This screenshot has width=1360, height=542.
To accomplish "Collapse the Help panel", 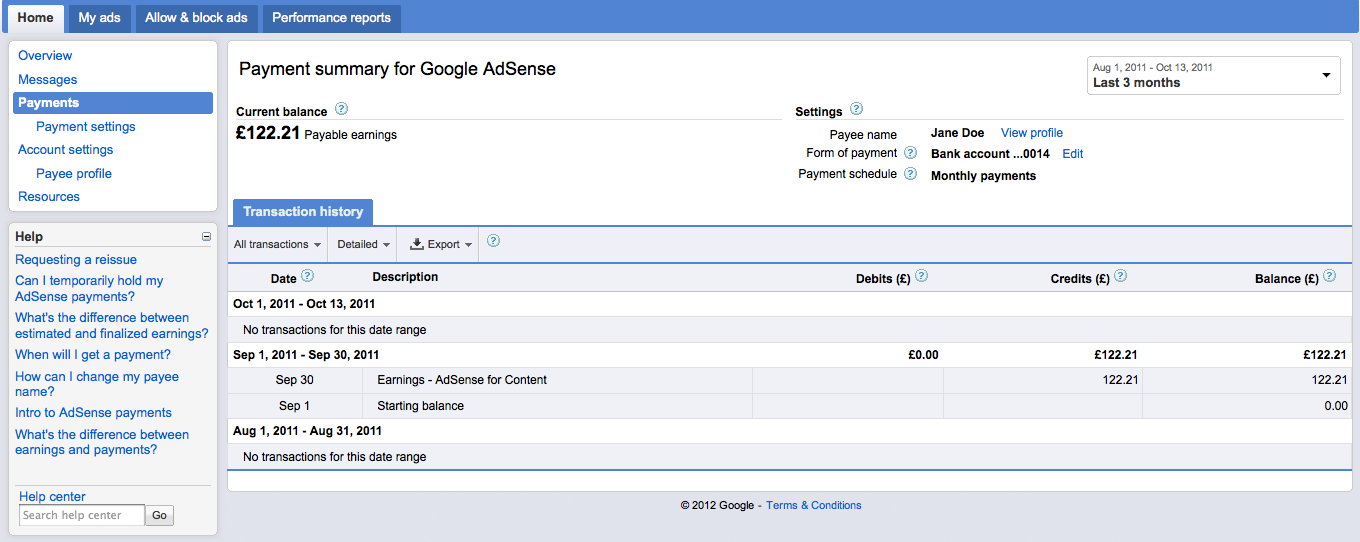I will coord(206,237).
